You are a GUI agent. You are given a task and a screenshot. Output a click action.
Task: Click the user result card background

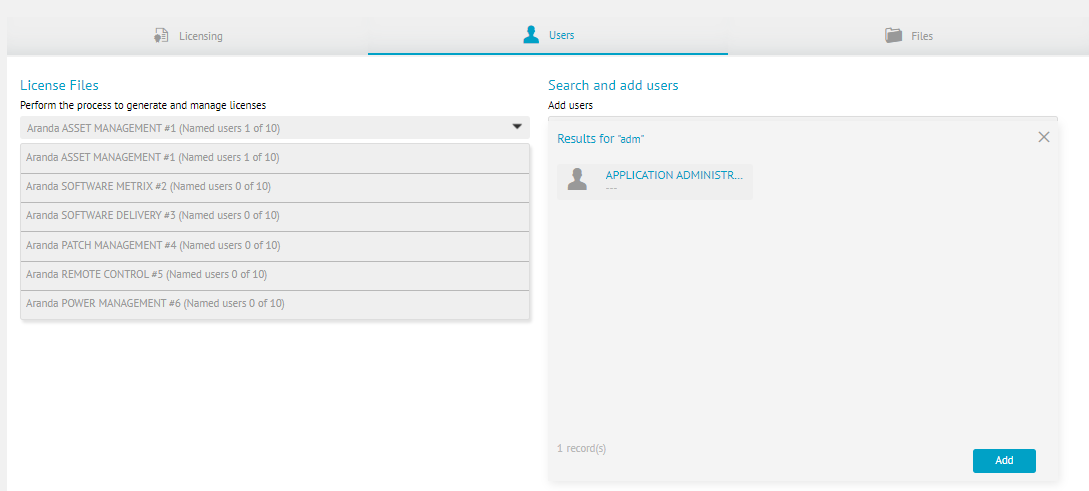tap(654, 182)
